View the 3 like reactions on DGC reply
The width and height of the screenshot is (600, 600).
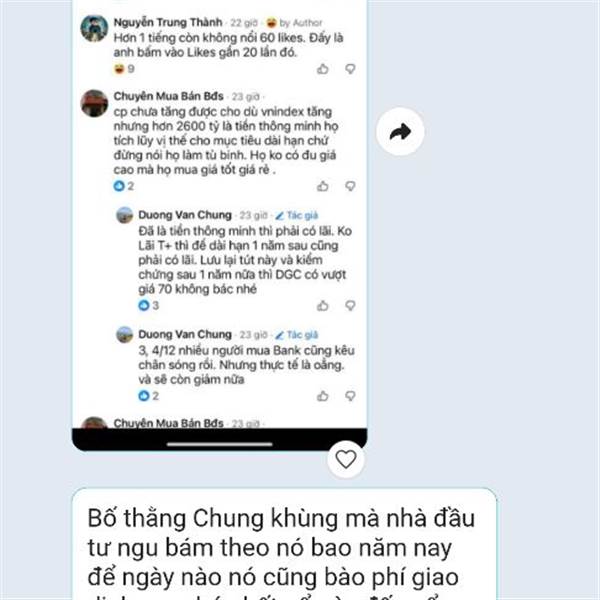point(148,305)
